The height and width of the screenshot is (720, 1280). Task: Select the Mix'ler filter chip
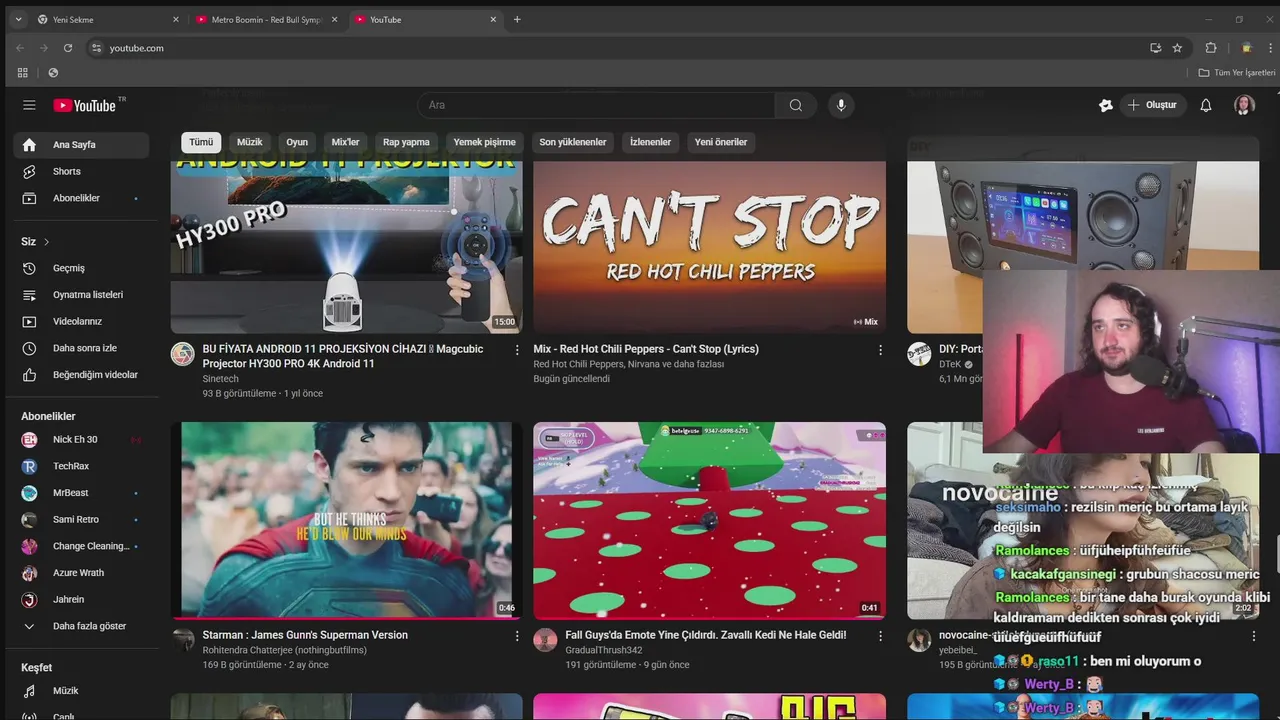pyautogui.click(x=345, y=142)
